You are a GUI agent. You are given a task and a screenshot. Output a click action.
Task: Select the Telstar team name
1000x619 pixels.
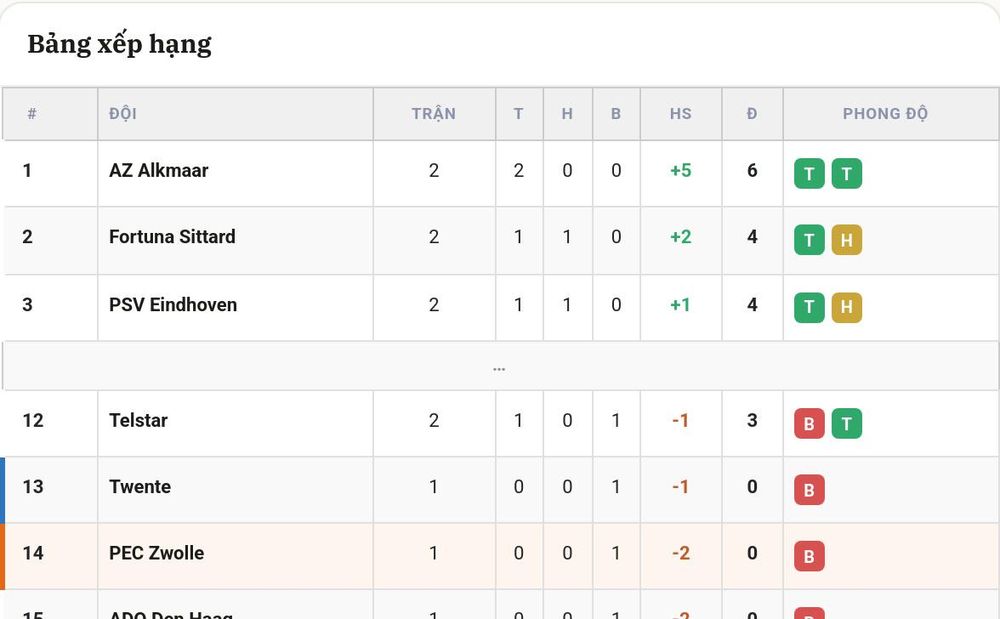(138, 421)
